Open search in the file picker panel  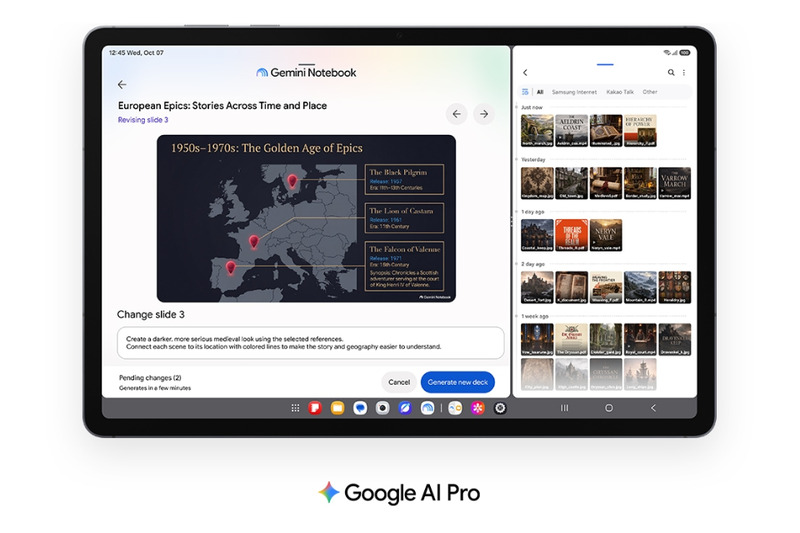coord(671,72)
